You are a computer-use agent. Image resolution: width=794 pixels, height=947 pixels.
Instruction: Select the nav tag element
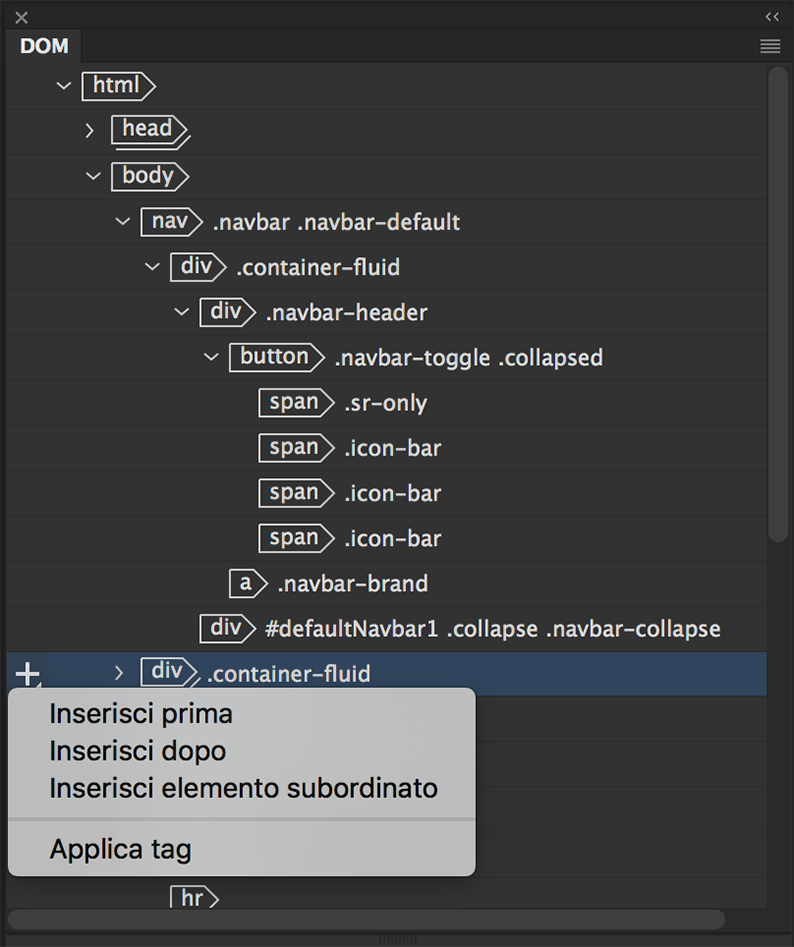point(170,221)
